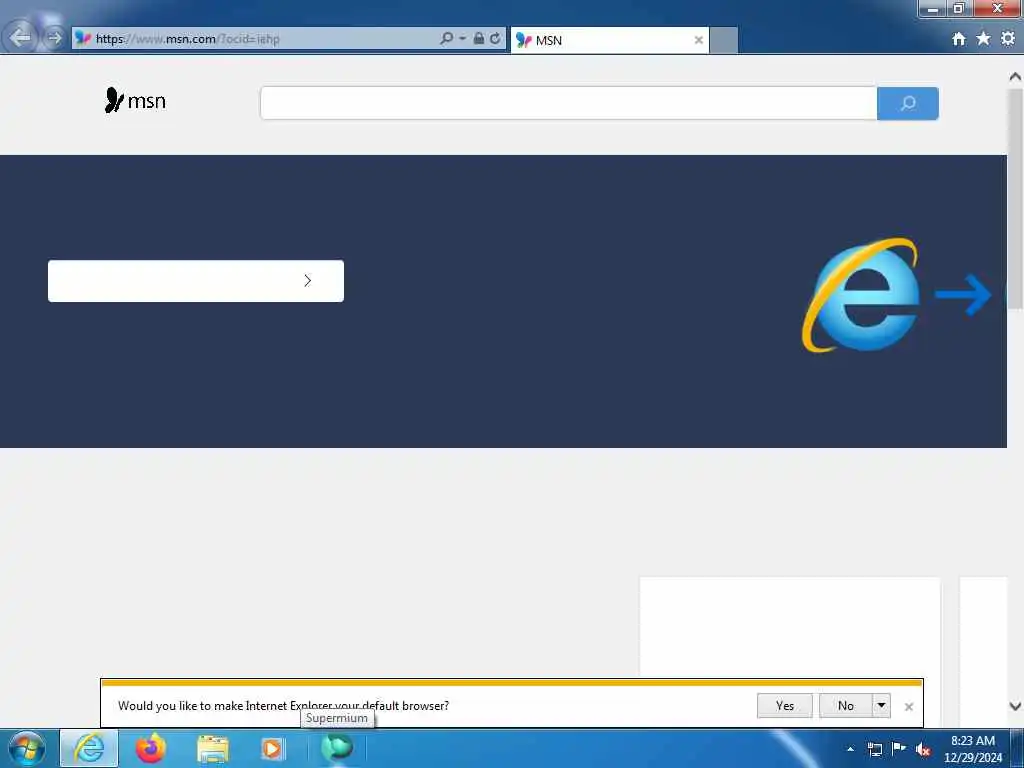Click the muted volume speaker icon
The height and width of the screenshot is (768, 1024).
(923, 749)
